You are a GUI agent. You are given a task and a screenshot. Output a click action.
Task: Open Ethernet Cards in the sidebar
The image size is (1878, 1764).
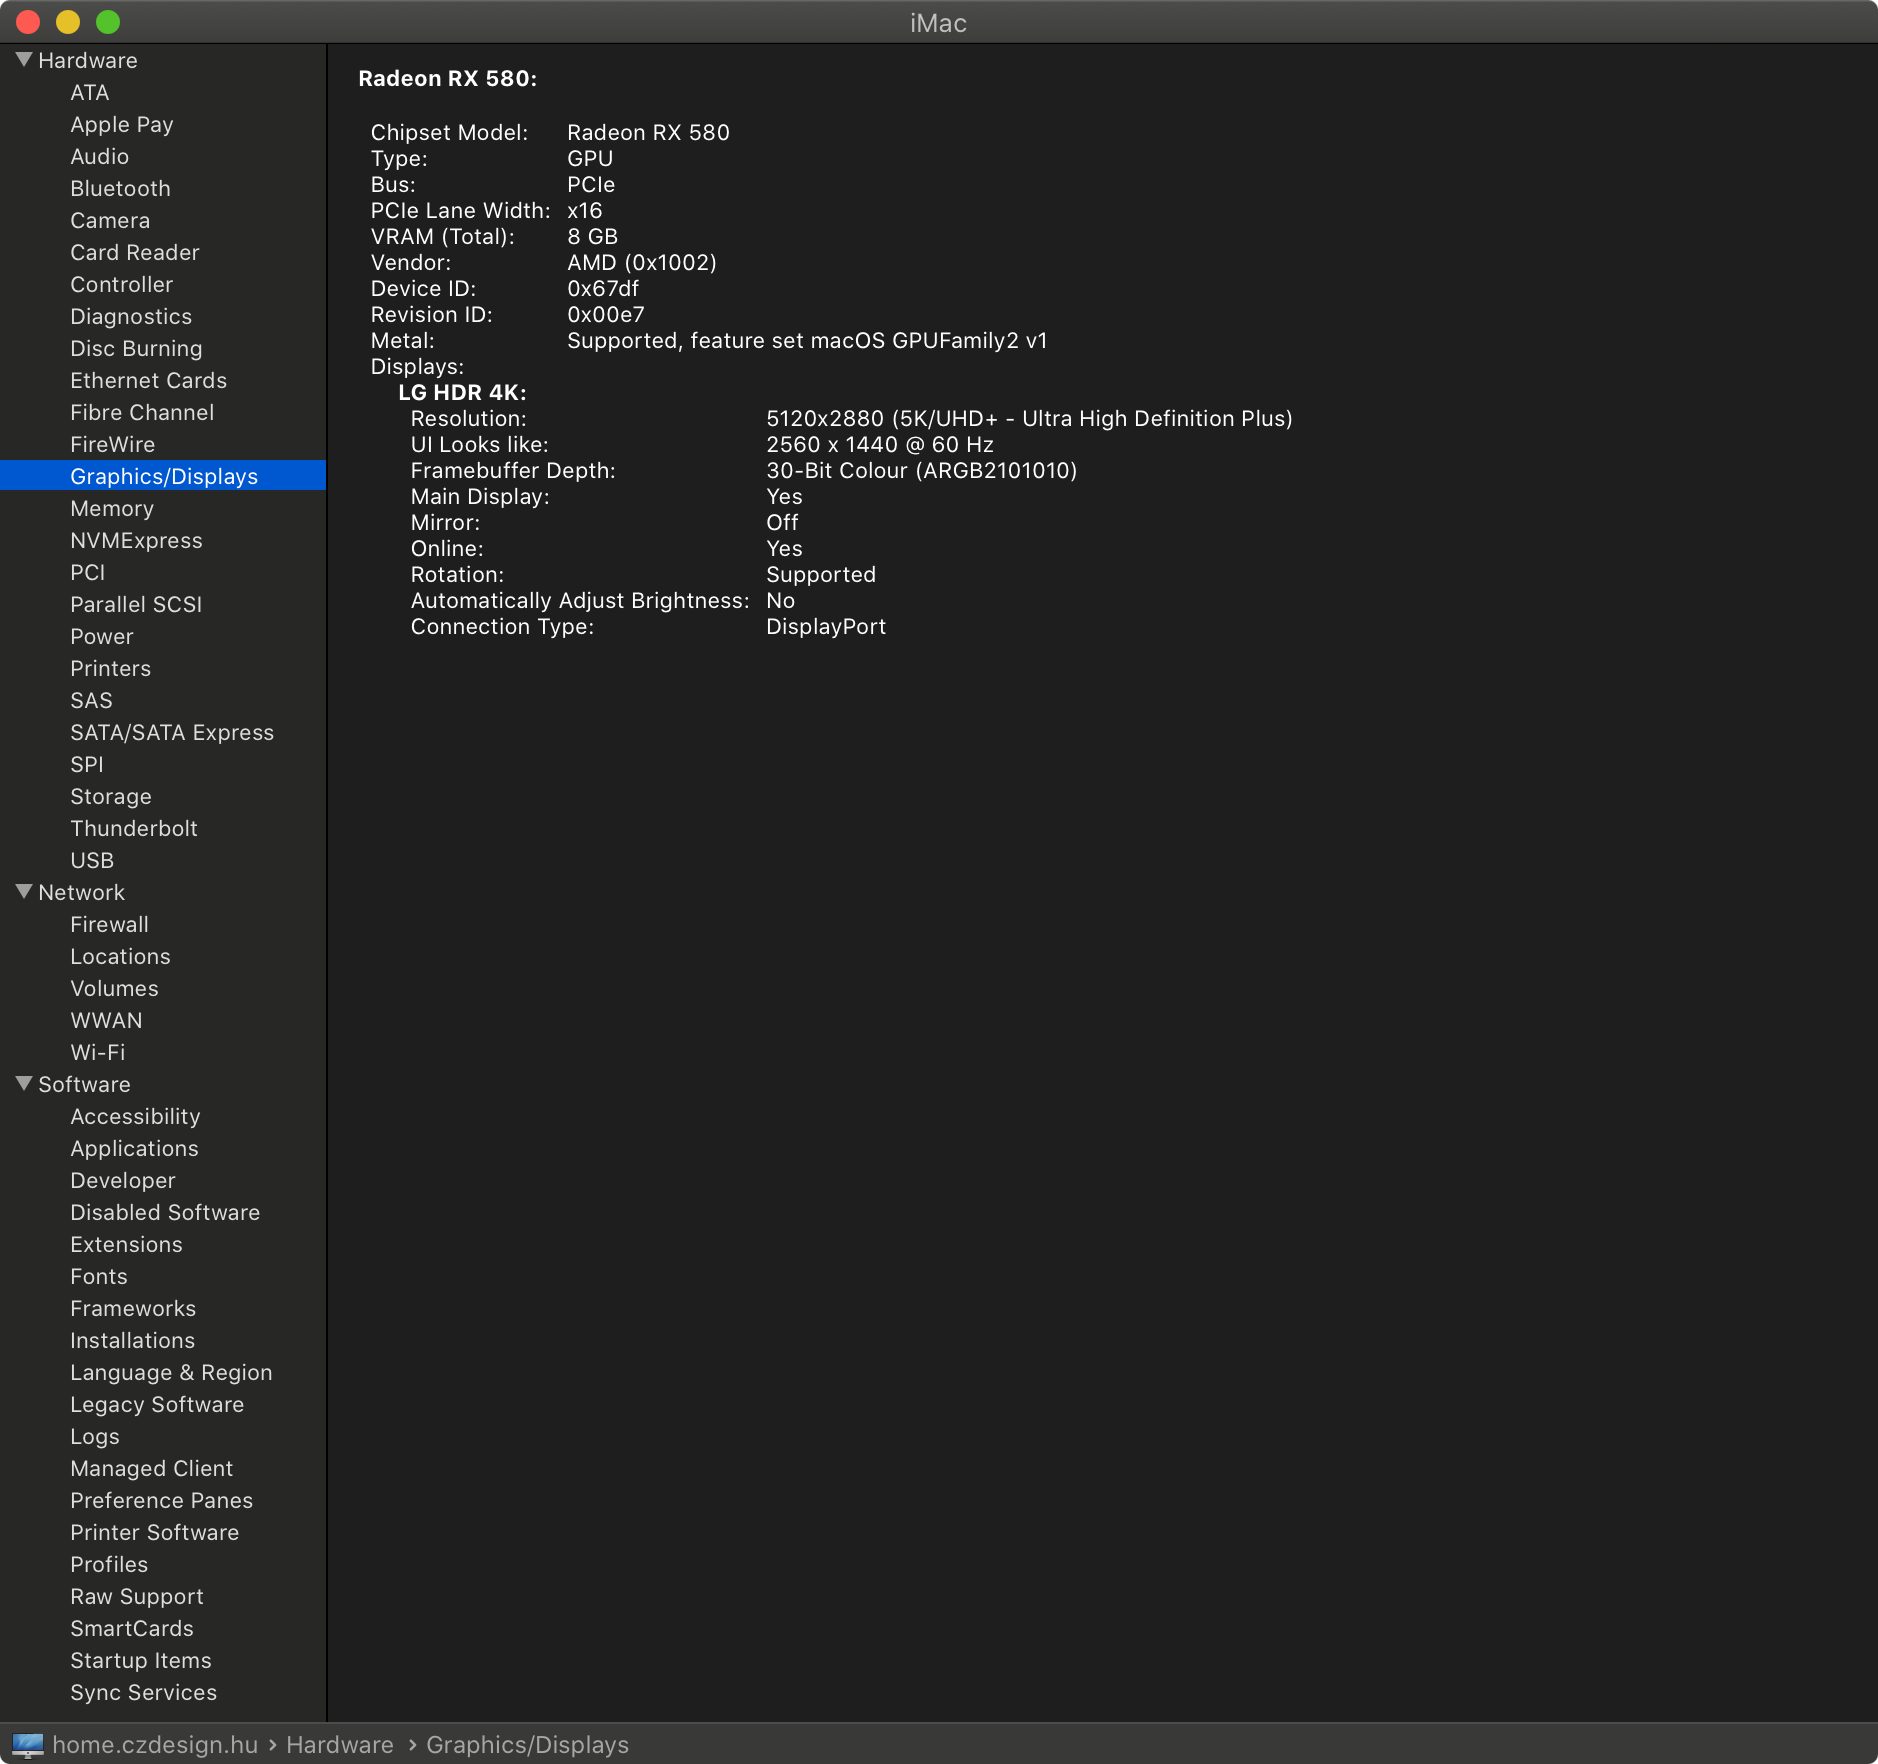coord(149,381)
